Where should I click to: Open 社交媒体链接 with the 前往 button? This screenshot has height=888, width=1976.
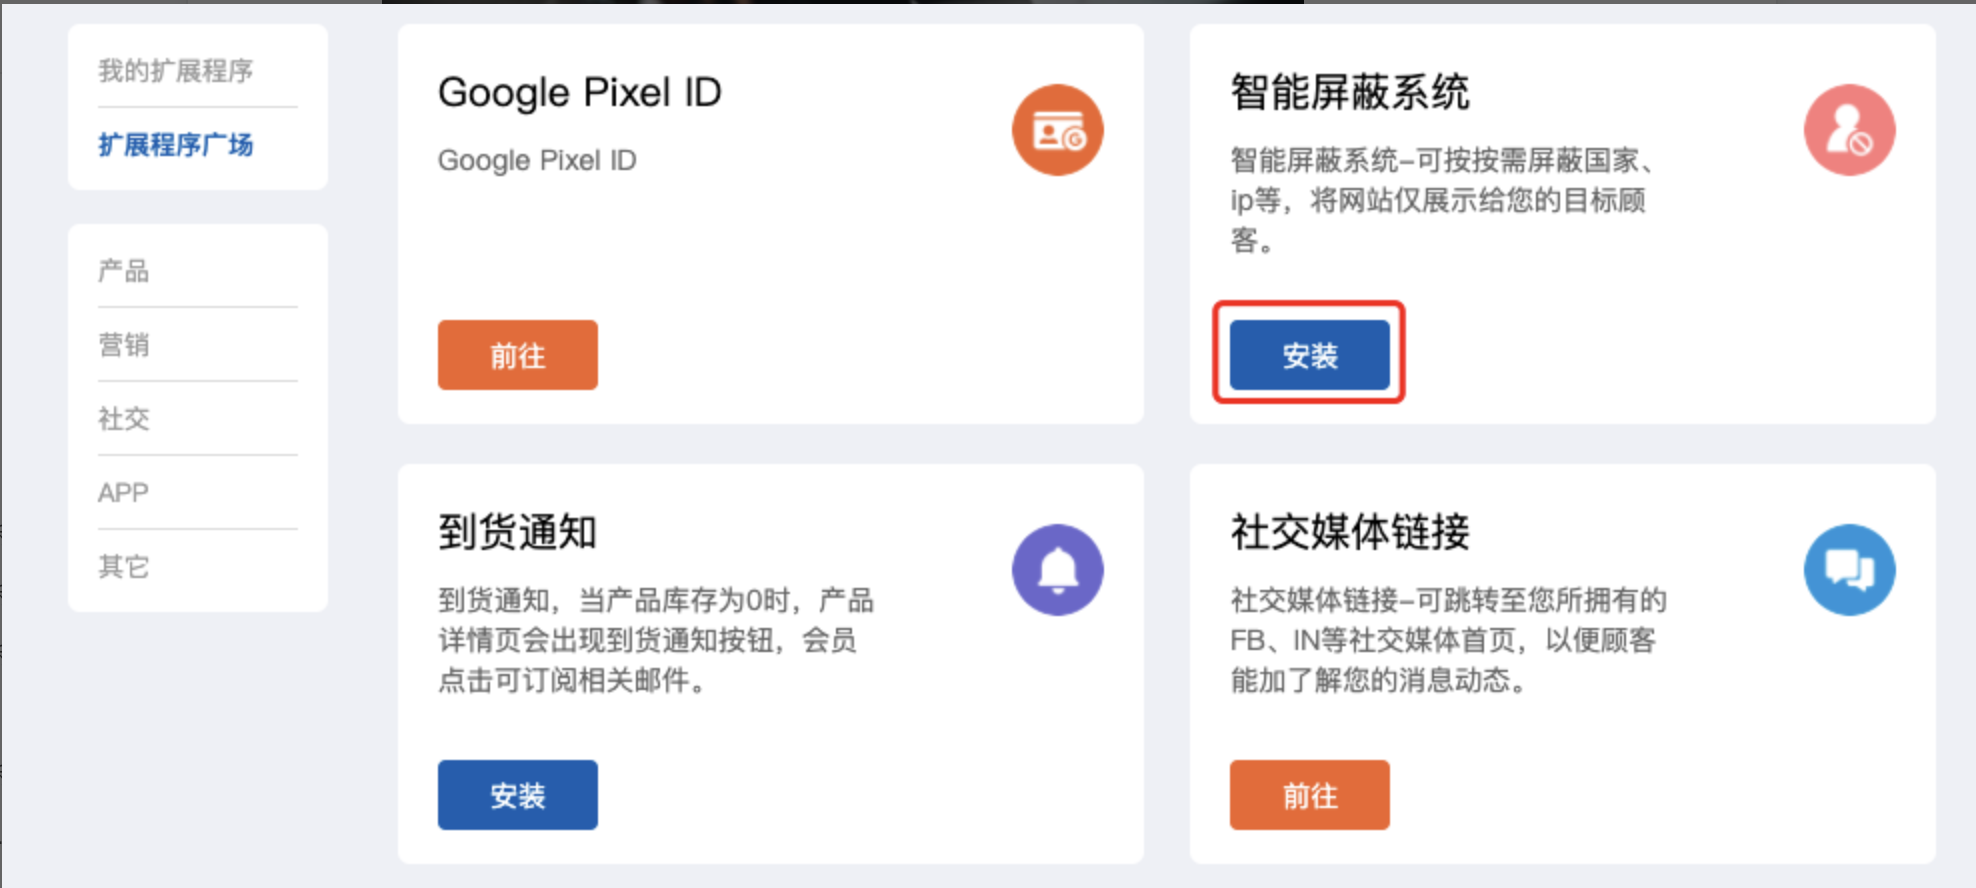coord(1309,795)
